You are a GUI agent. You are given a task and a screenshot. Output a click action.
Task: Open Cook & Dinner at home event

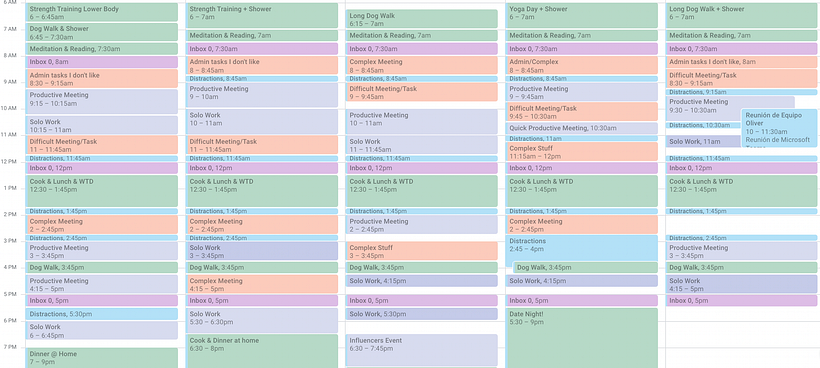(x=262, y=351)
